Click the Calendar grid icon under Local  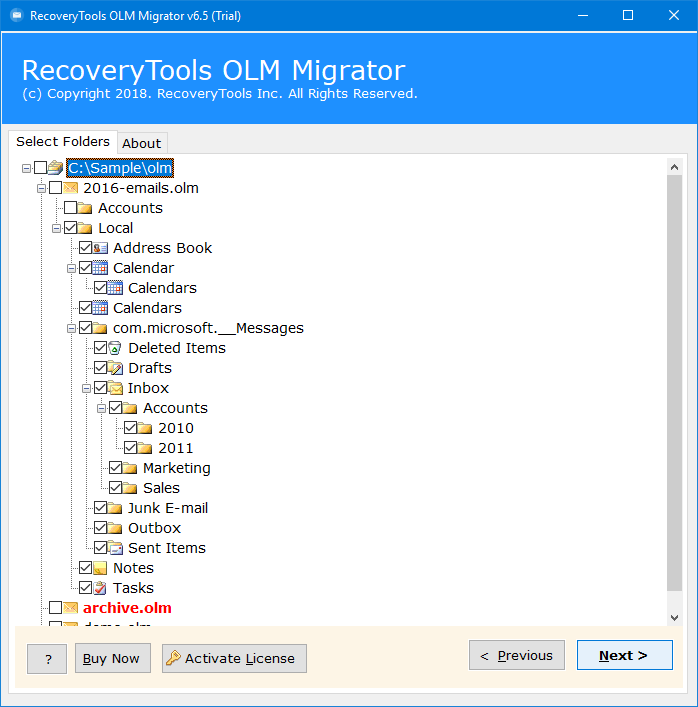tap(100, 268)
